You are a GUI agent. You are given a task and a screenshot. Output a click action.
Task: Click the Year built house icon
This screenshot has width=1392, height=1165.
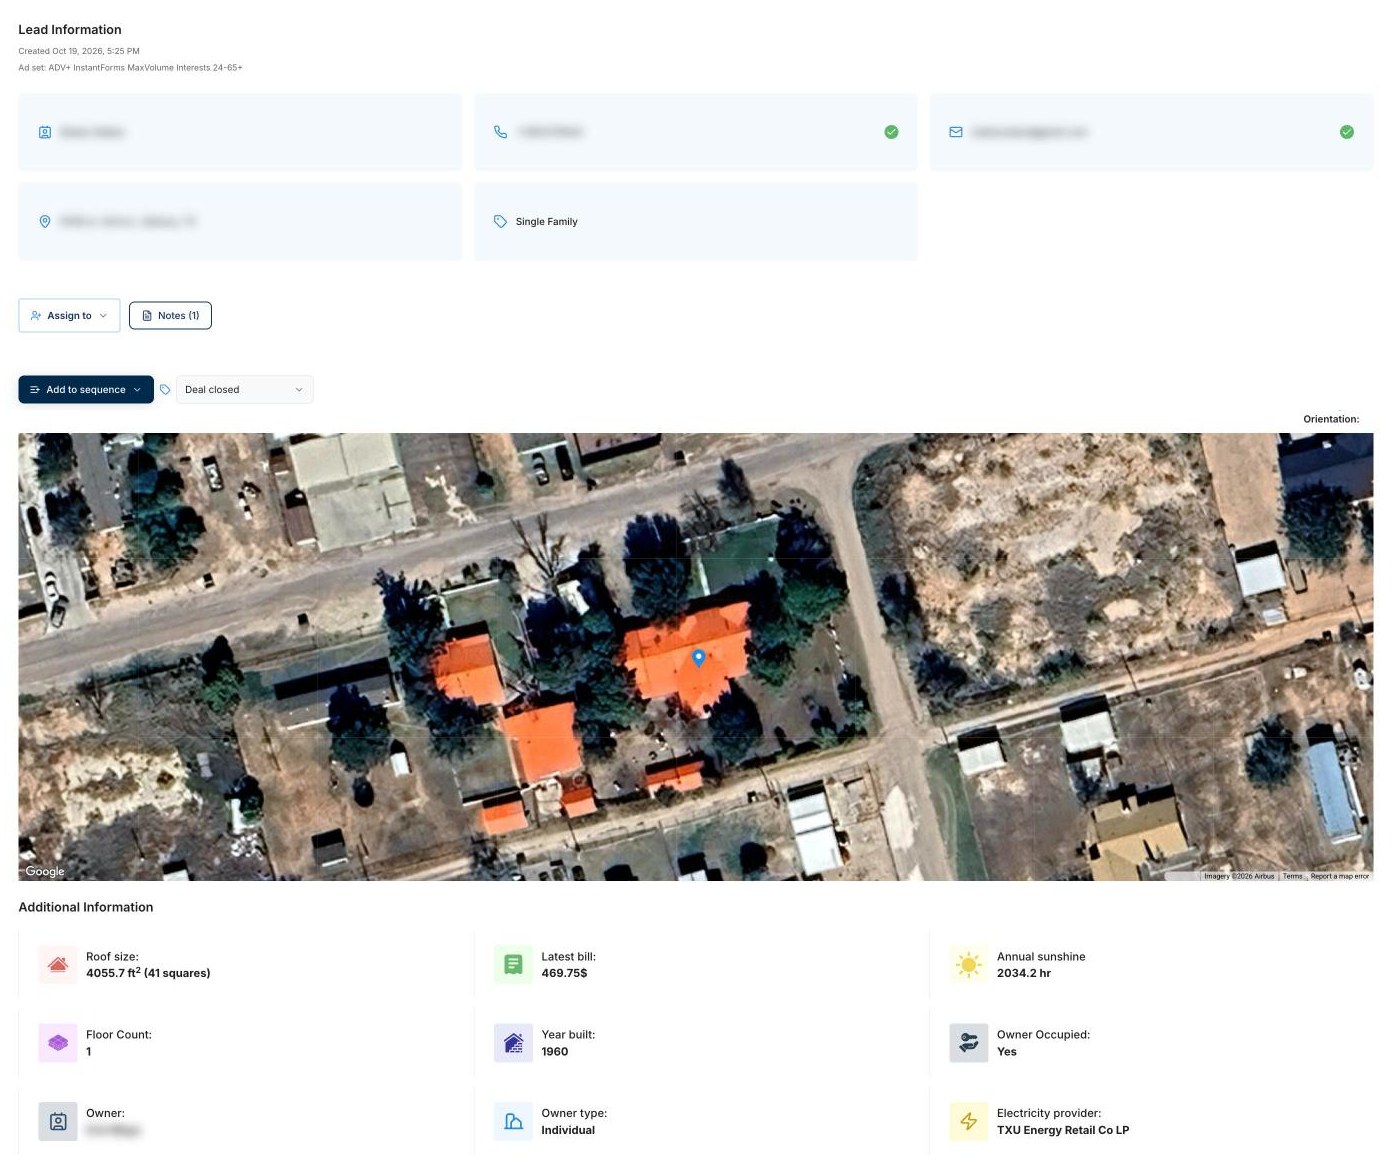click(513, 1043)
